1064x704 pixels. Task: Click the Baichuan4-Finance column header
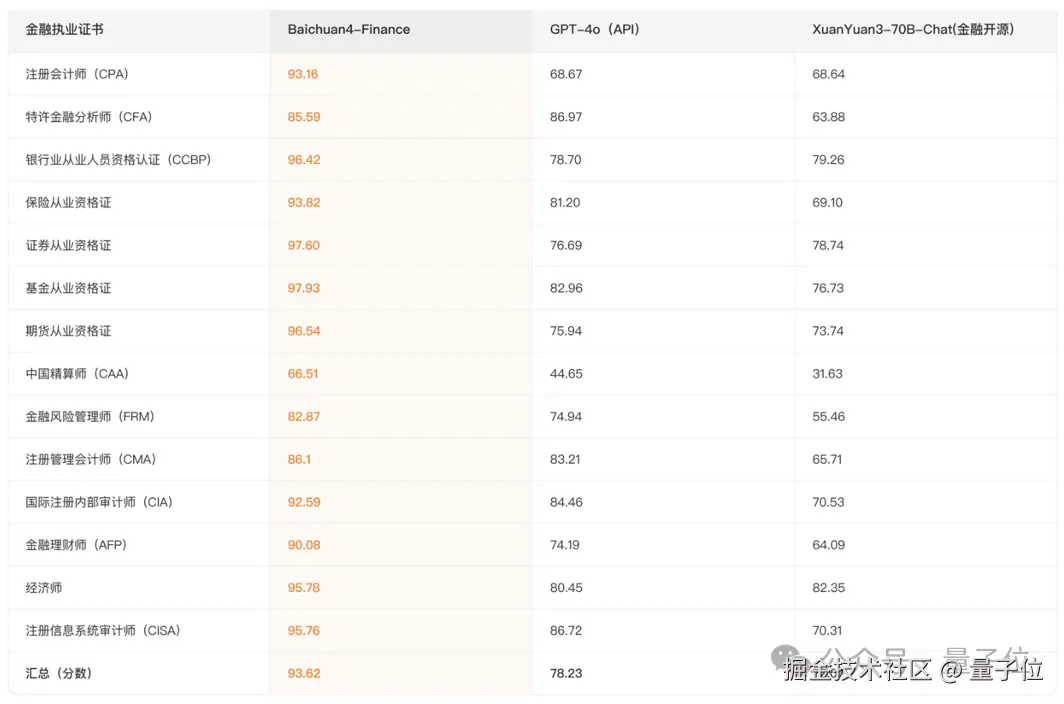click(x=349, y=30)
